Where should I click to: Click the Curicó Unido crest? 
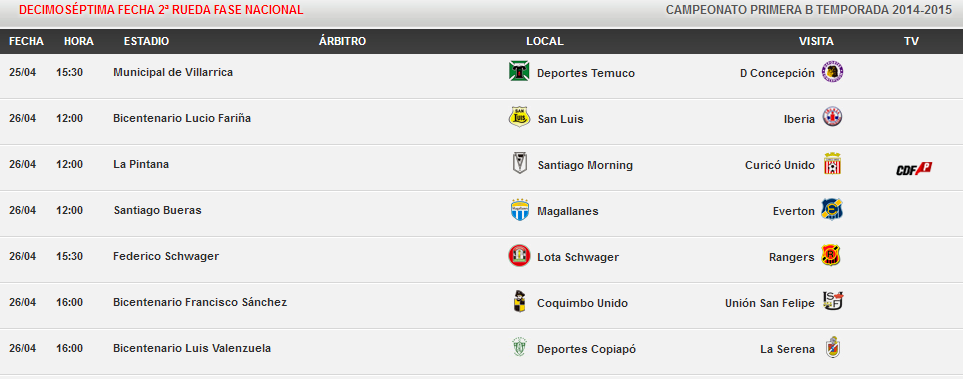point(832,163)
